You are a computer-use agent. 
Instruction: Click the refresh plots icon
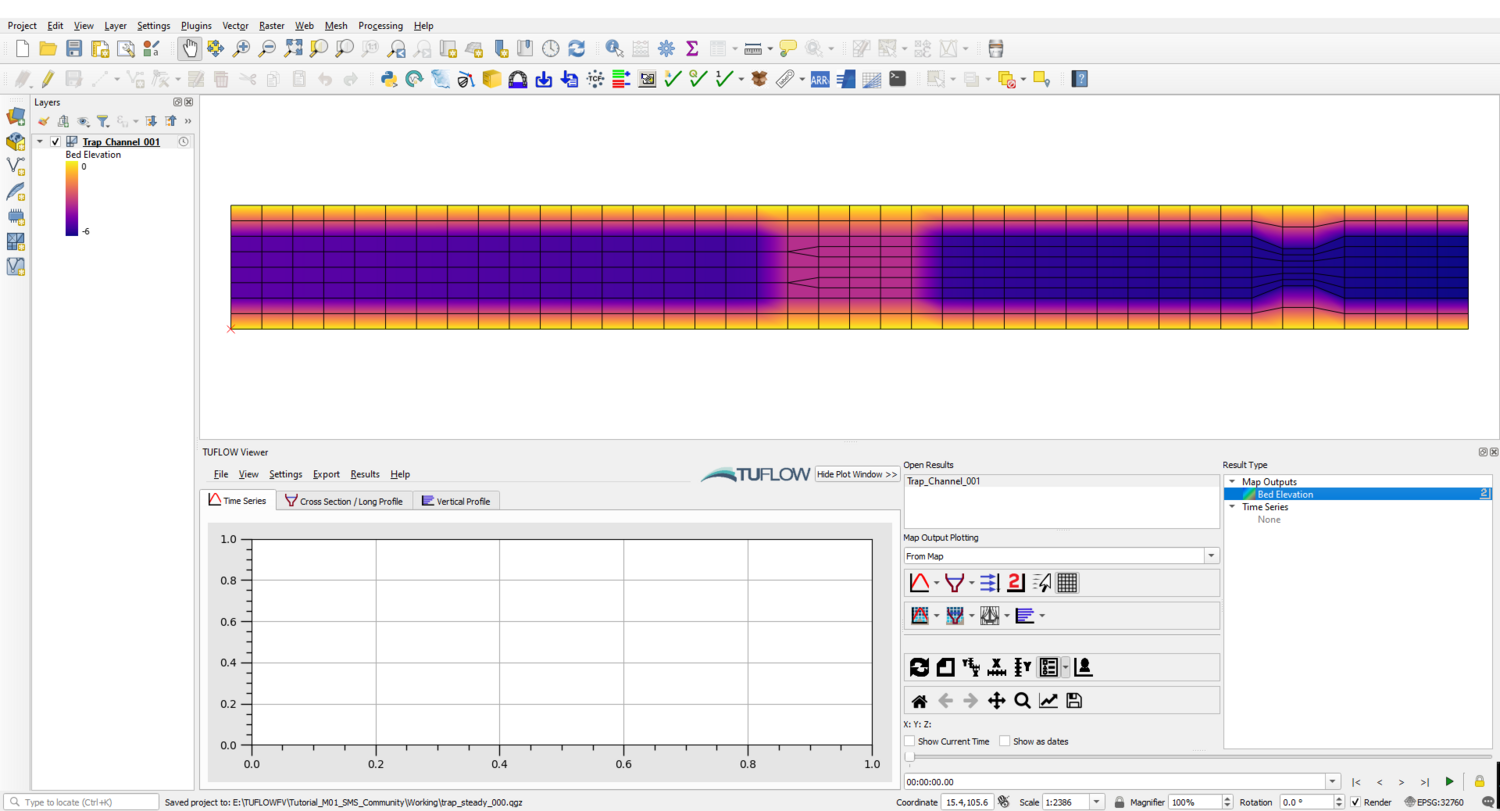click(x=918, y=667)
